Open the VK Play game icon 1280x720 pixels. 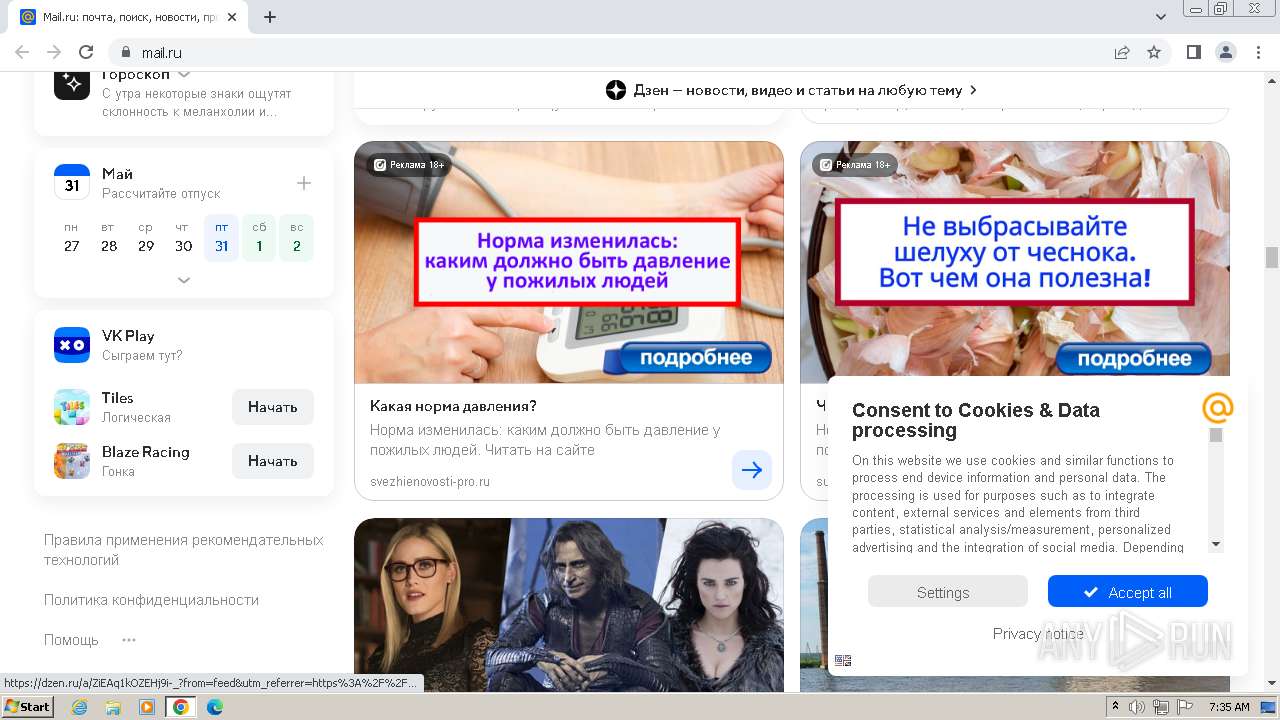coord(72,345)
